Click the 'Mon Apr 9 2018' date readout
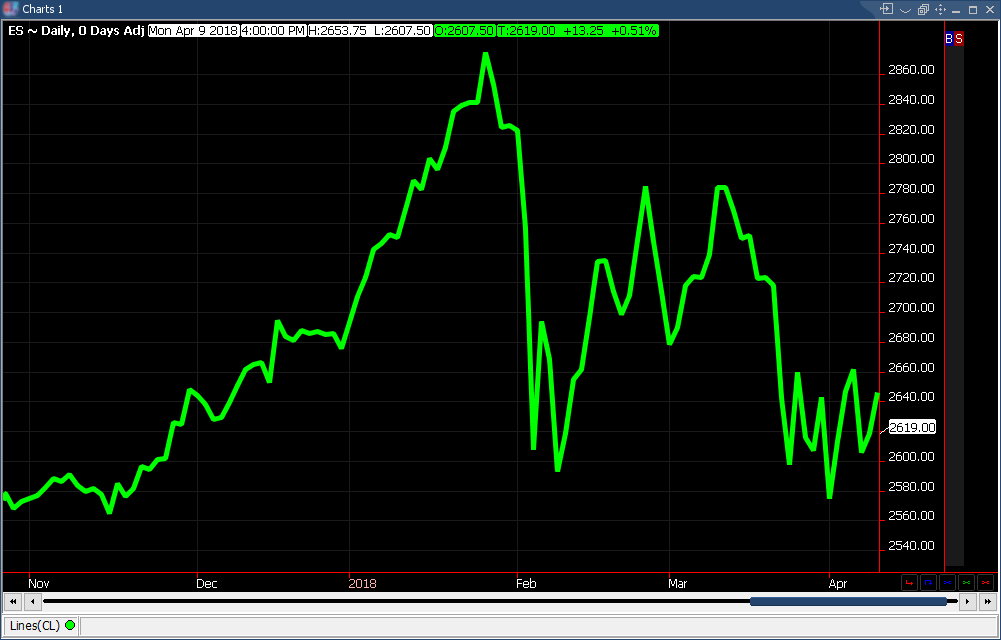The image size is (1001, 640). click(x=193, y=31)
